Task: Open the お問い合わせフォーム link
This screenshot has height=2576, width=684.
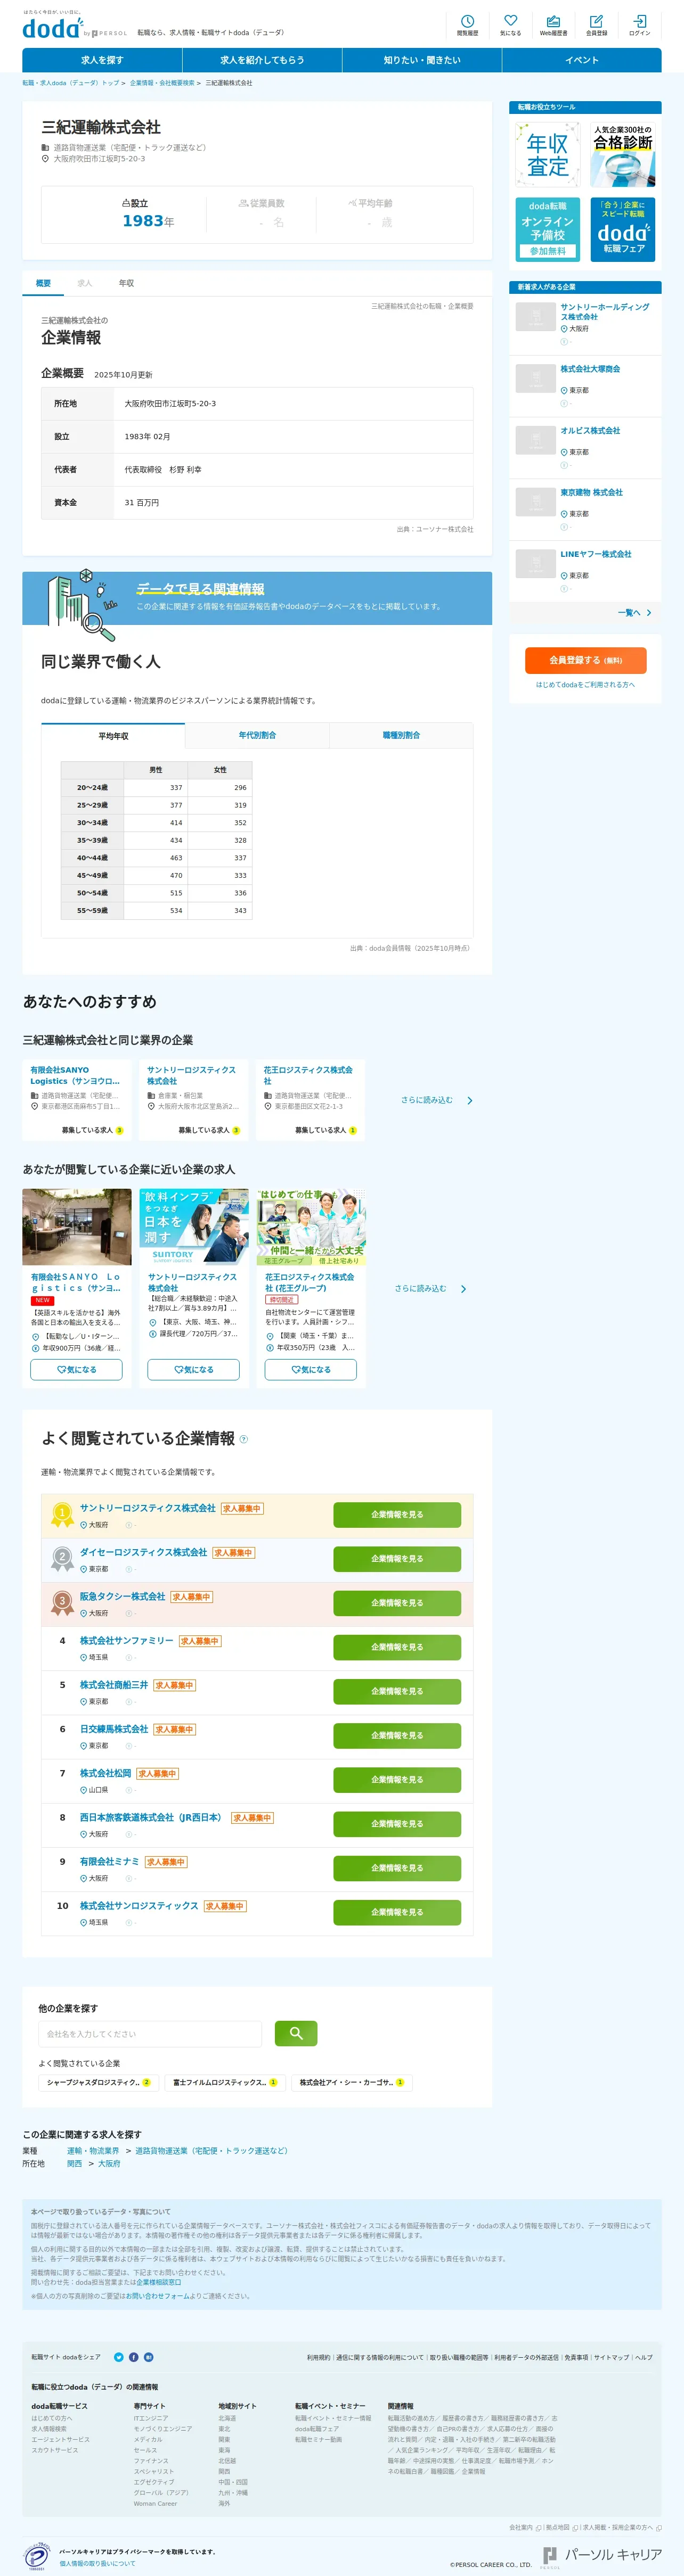Action: coord(158,2296)
